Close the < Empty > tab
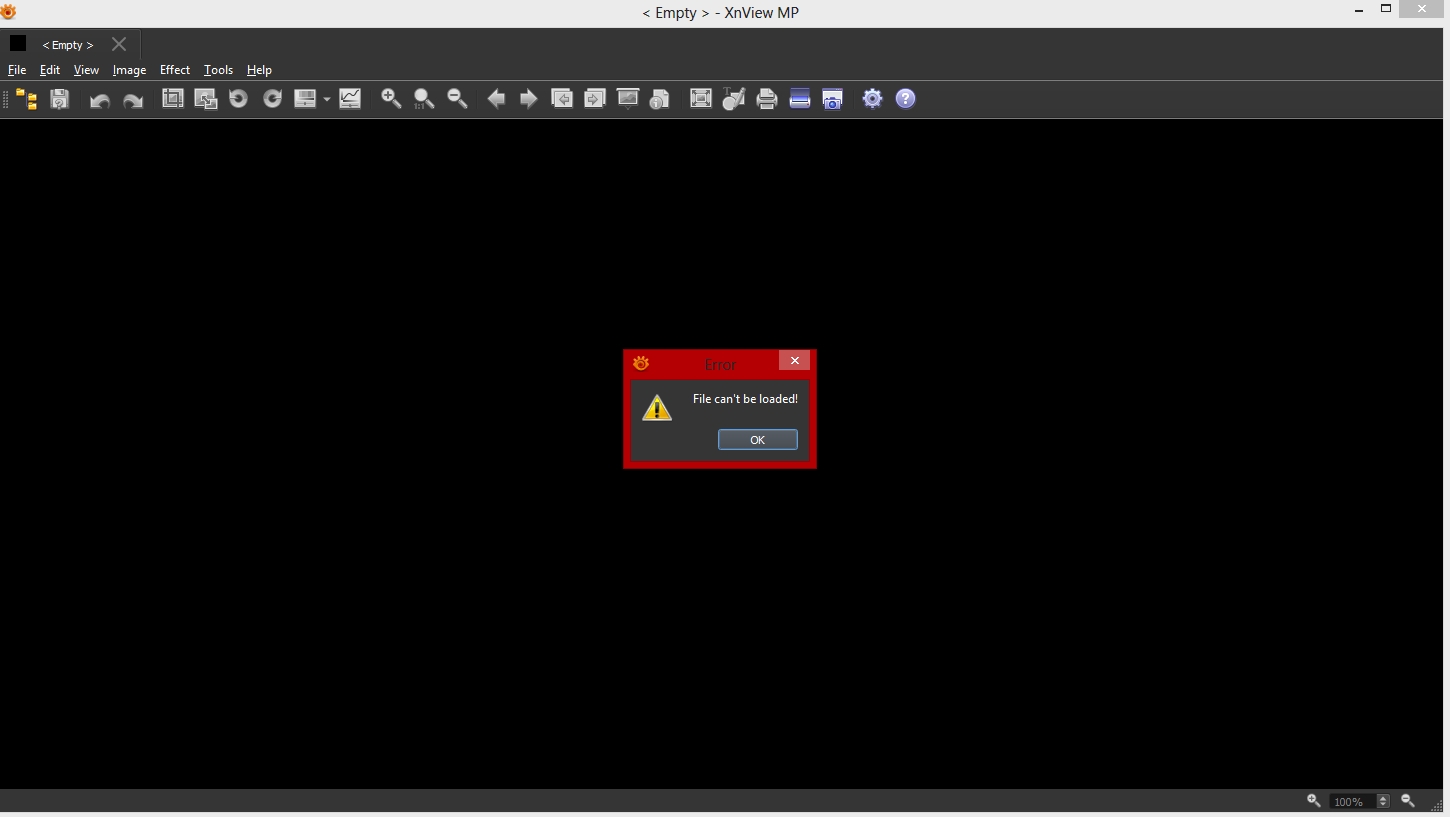 [119, 44]
